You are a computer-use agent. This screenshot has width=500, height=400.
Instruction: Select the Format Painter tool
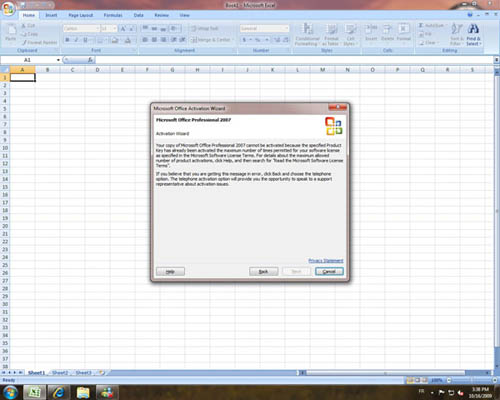click(39, 43)
